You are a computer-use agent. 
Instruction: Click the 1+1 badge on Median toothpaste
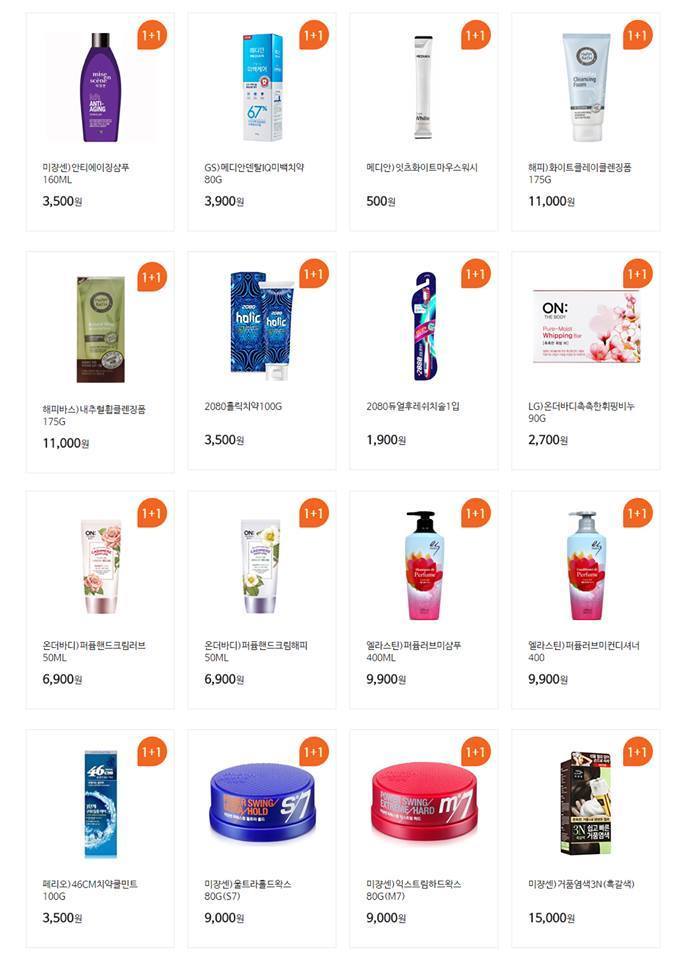[314, 36]
